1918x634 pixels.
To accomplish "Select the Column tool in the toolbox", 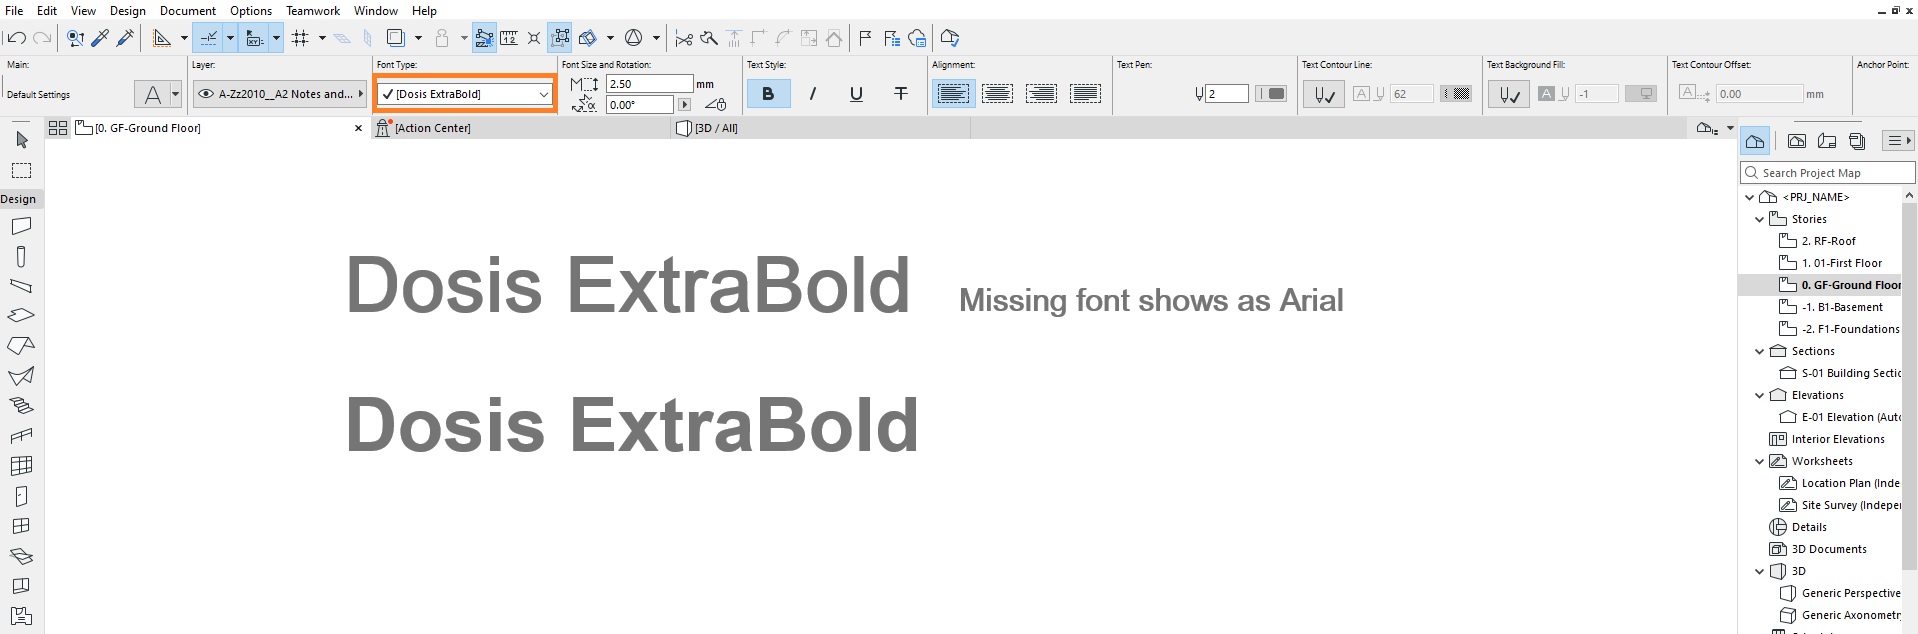I will coord(21,257).
